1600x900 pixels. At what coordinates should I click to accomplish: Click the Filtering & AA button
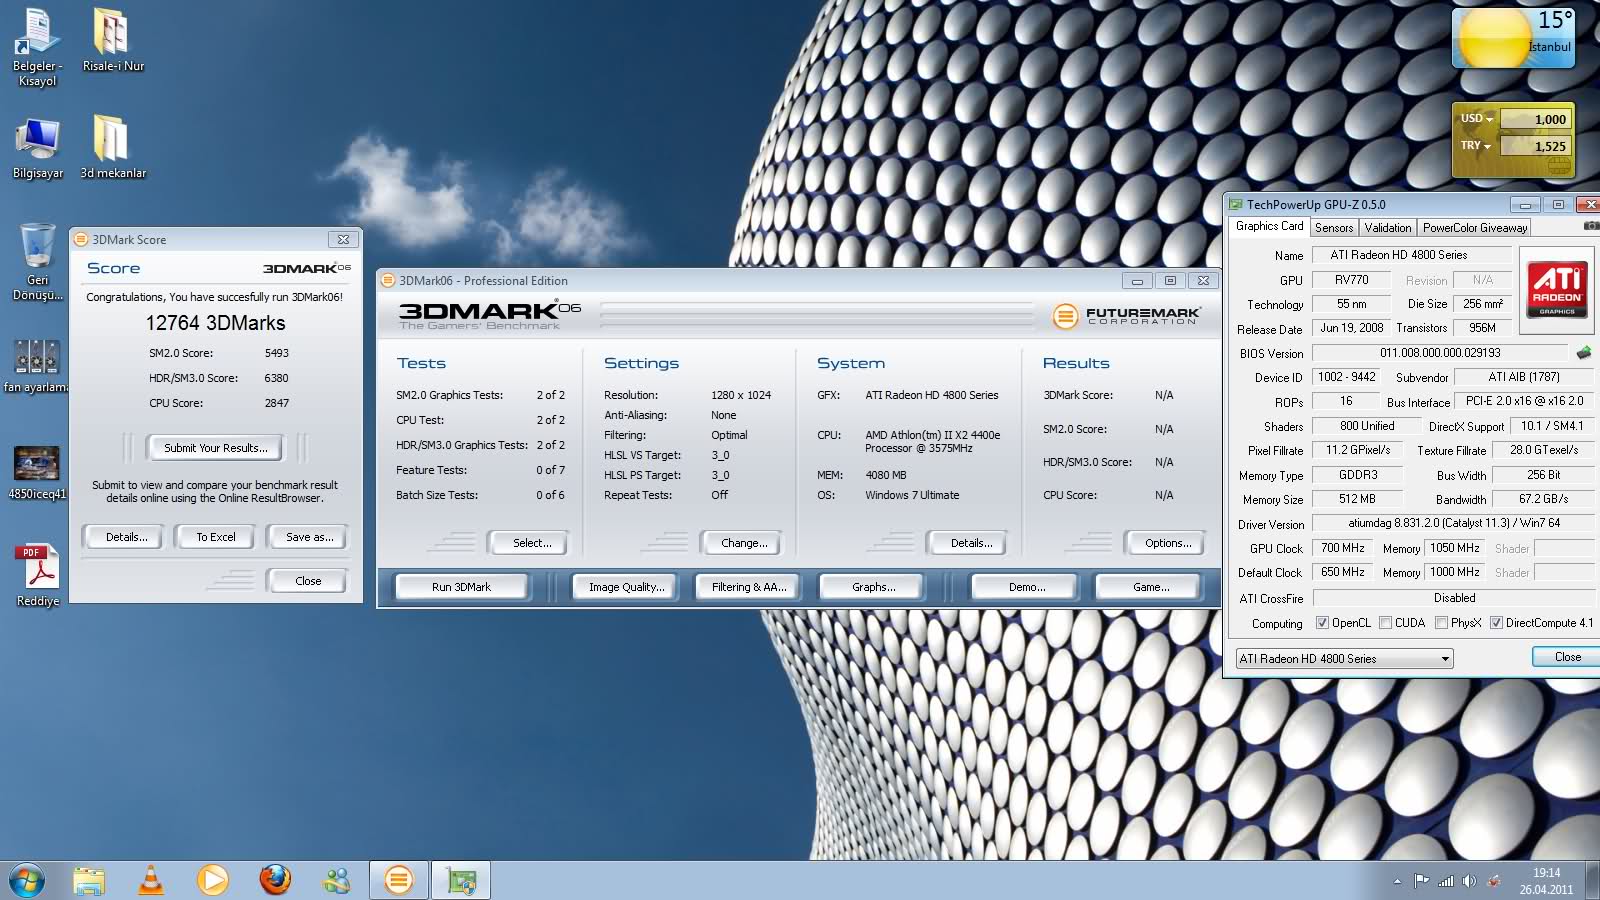[749, 587]
